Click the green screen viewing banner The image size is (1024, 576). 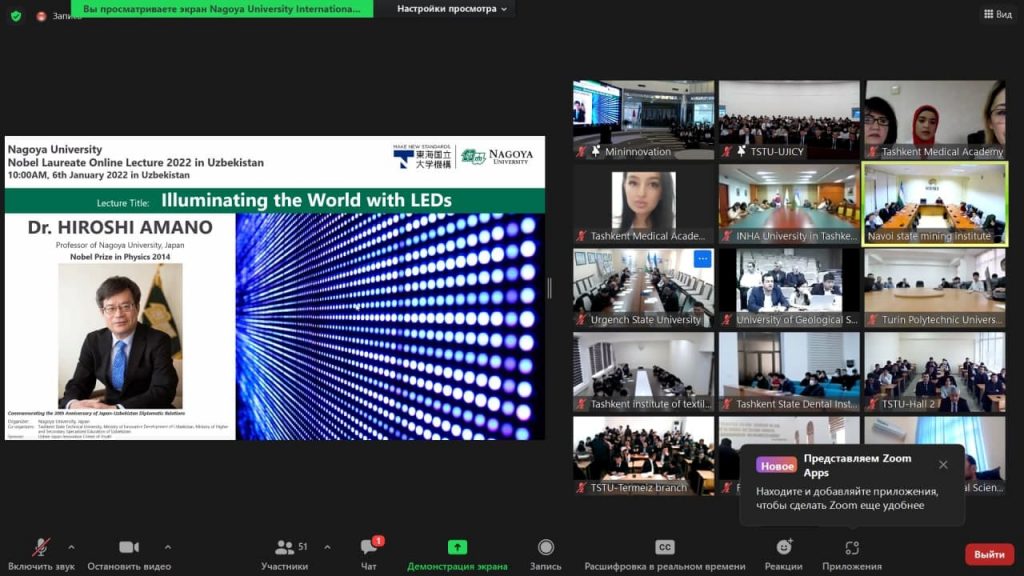pos(222,8)
